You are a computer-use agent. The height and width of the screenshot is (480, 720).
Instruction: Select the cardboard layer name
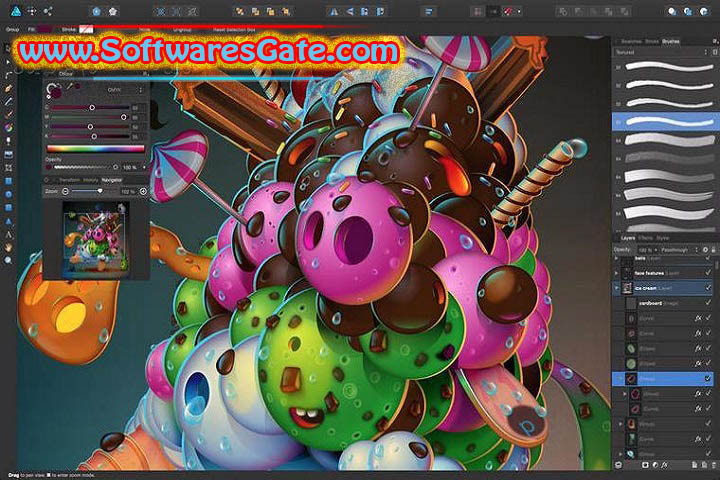coord(650,303)
